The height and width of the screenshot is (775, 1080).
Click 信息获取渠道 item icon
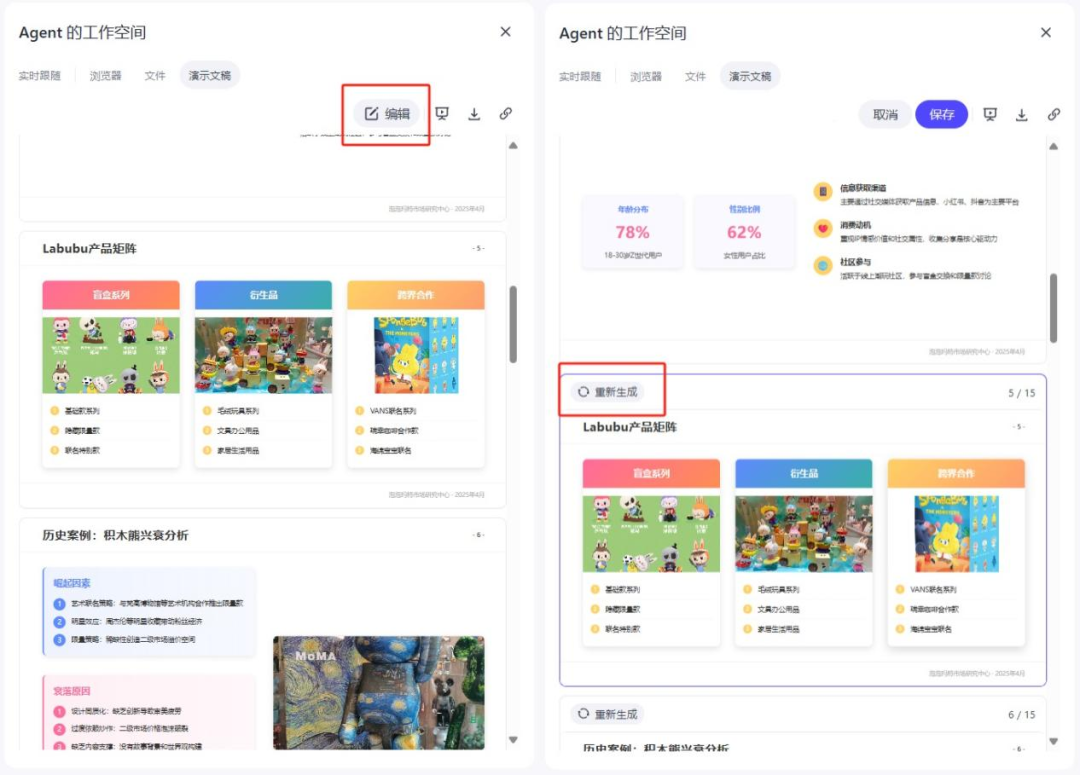tap(822, 192)
